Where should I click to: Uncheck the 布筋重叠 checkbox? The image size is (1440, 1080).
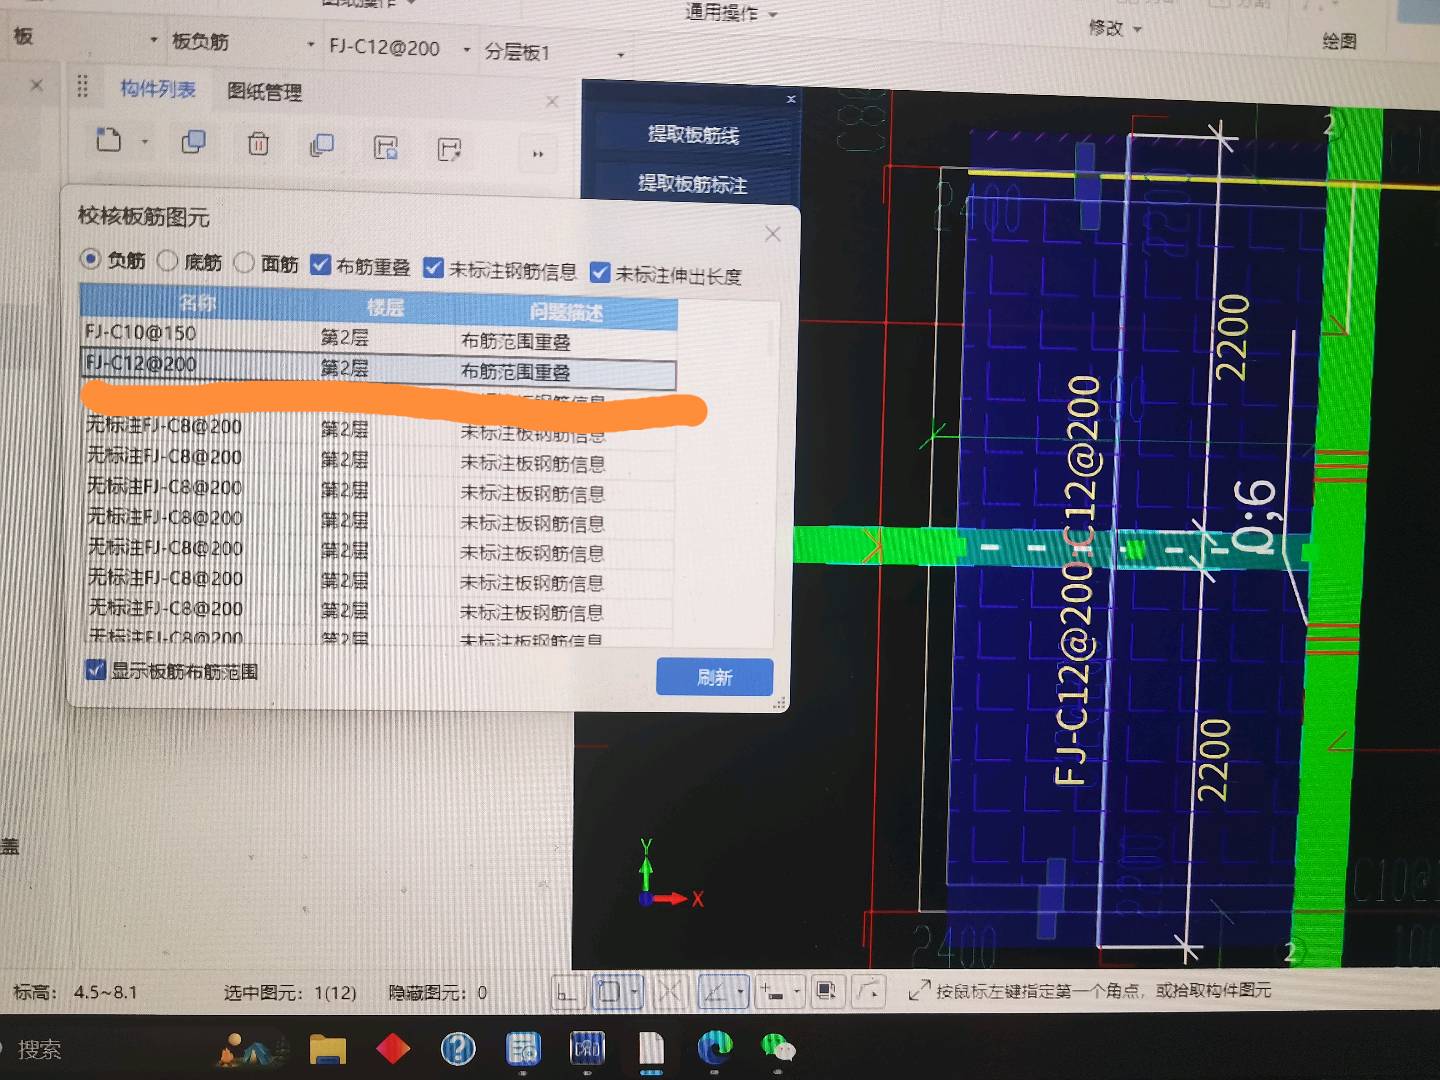[320, 264]
